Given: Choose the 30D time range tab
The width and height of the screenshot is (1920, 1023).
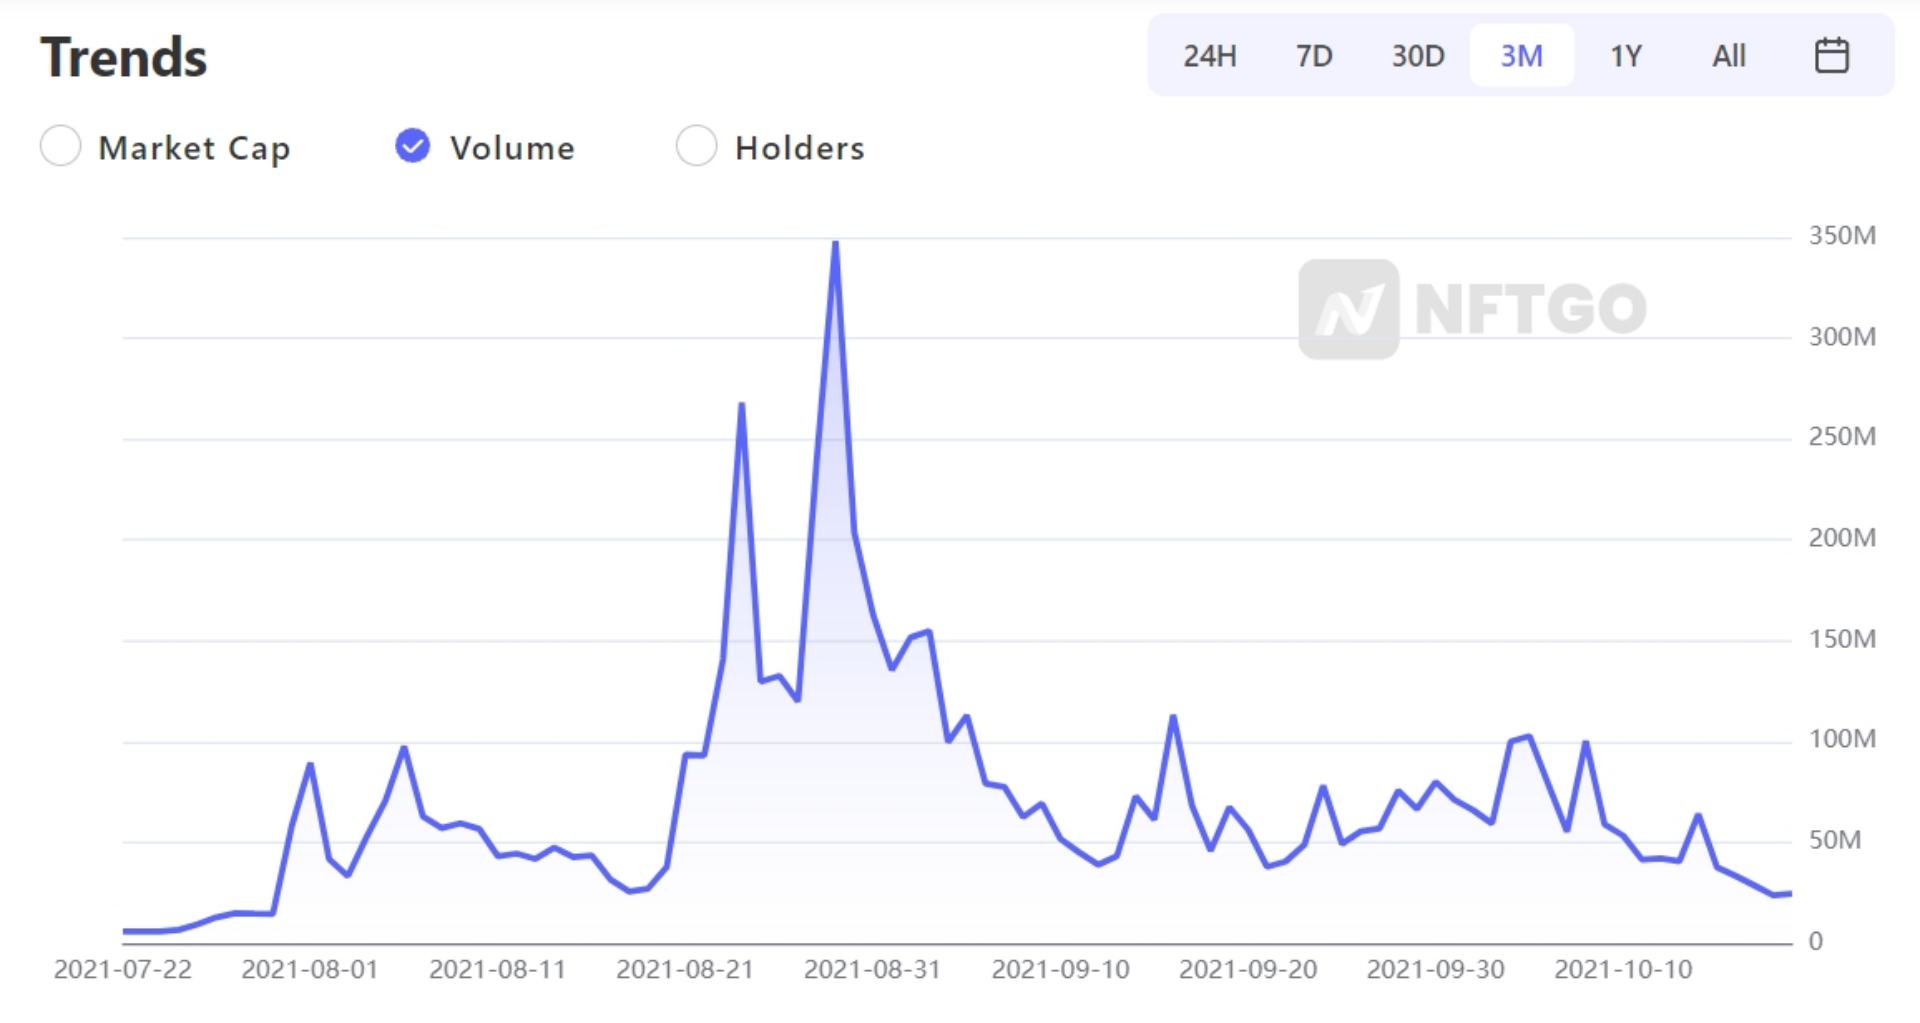Looking at the screenshot, I should (x=1418, y=56).
